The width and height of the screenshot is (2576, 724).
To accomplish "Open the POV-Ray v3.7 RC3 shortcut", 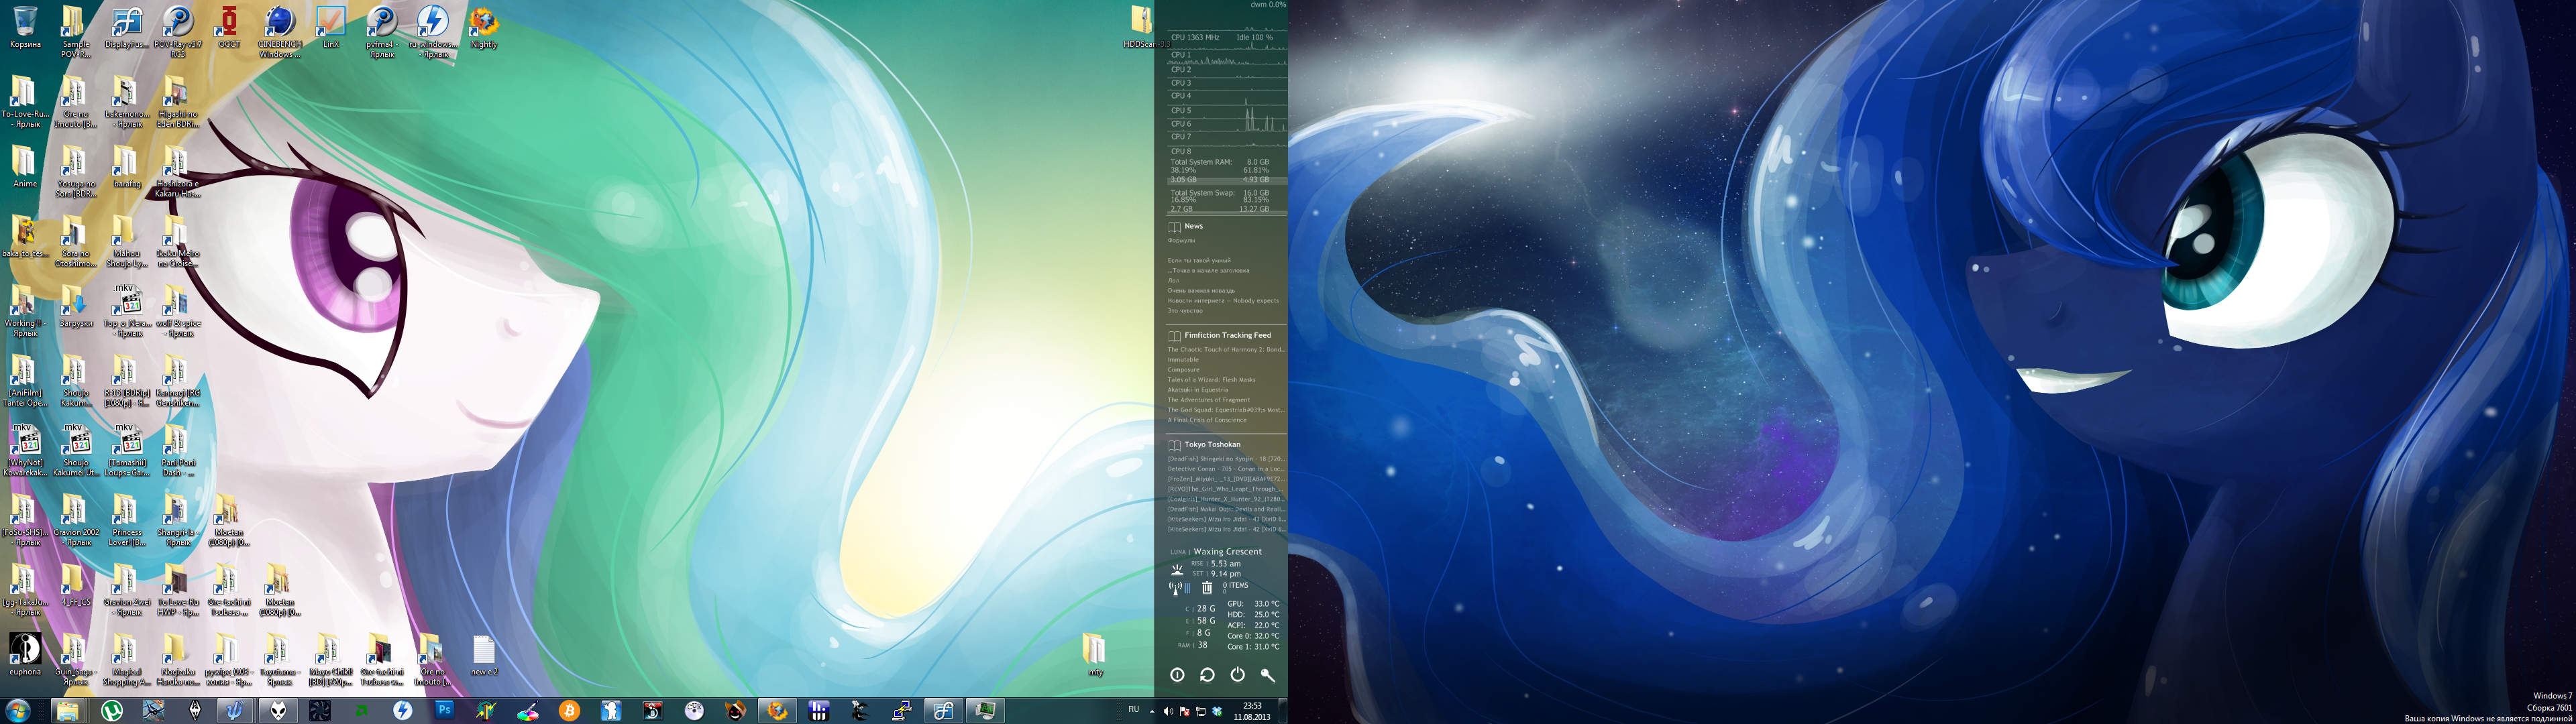I will [177, 32].
